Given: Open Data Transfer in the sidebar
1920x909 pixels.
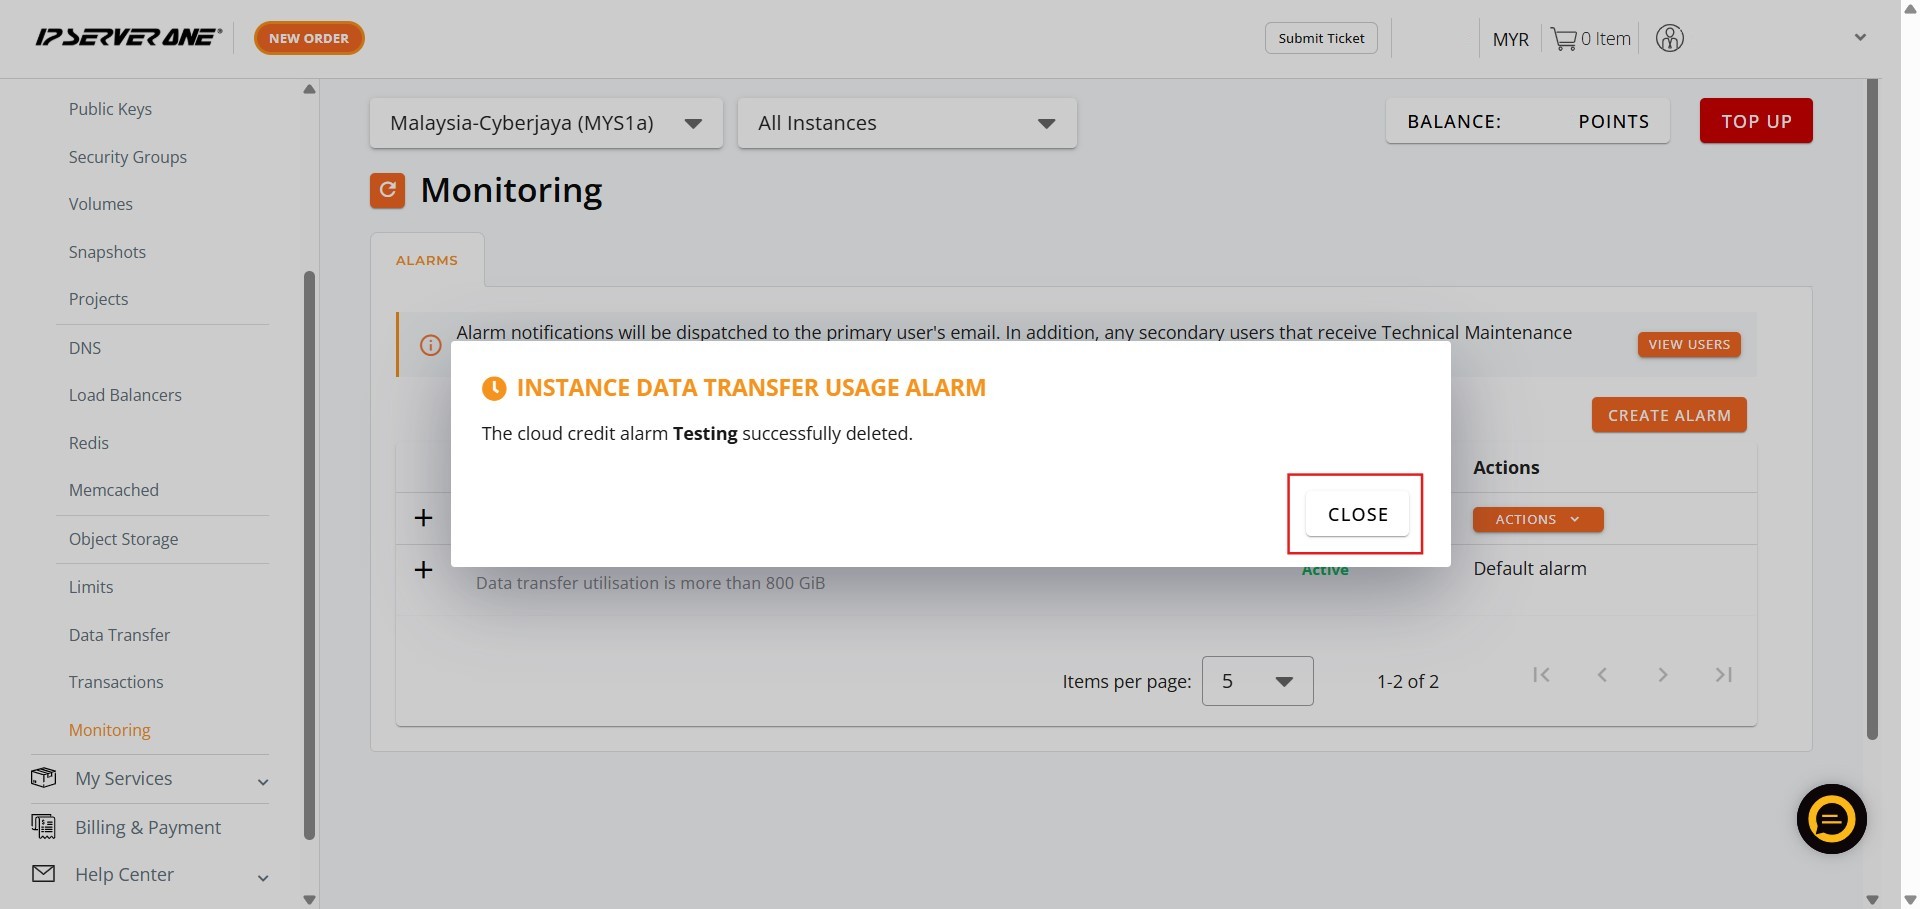Looking at the screenshot, I should pos(119,635).
